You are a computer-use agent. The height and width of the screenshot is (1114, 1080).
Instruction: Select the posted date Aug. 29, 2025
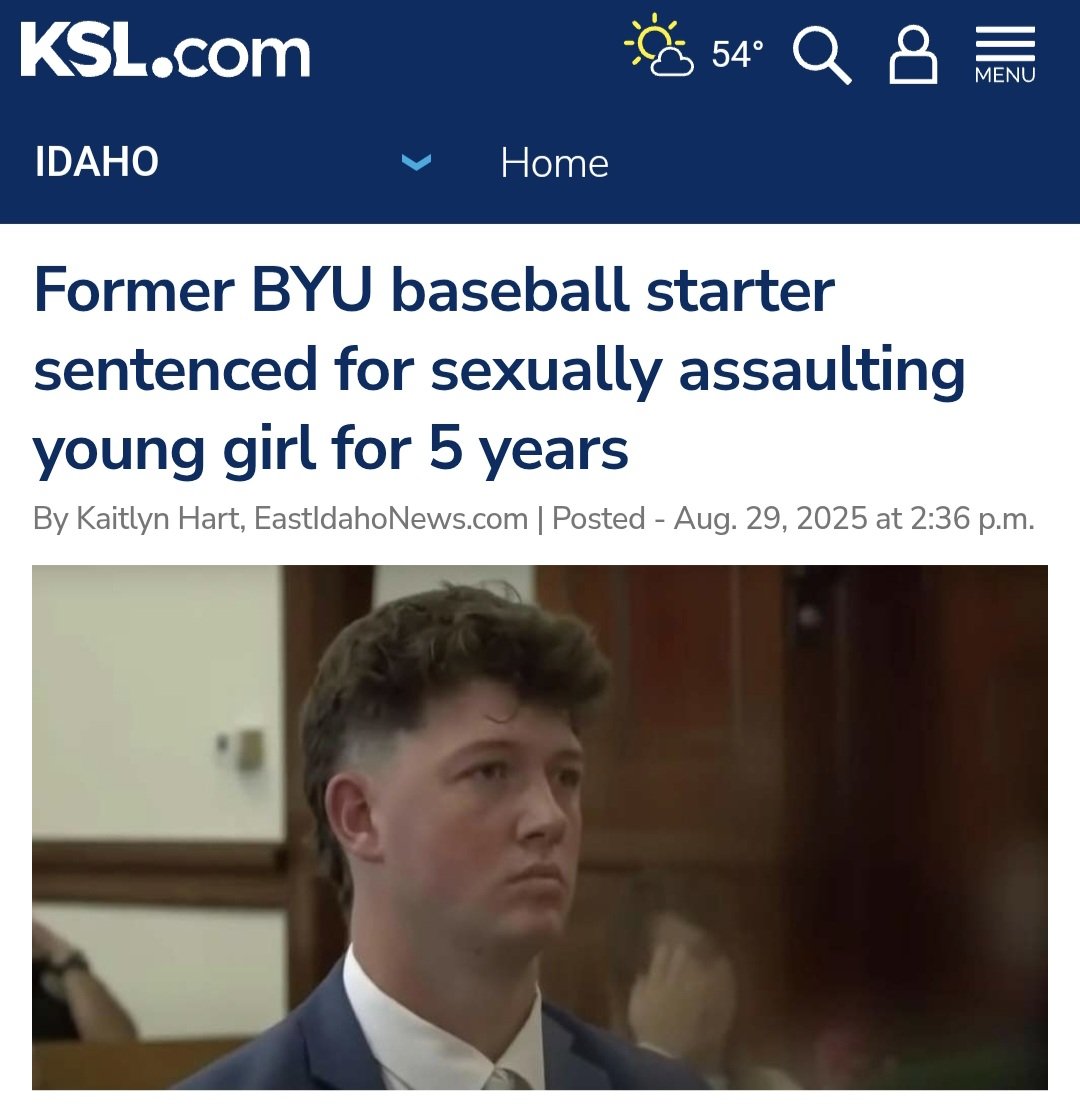point(770,518)
